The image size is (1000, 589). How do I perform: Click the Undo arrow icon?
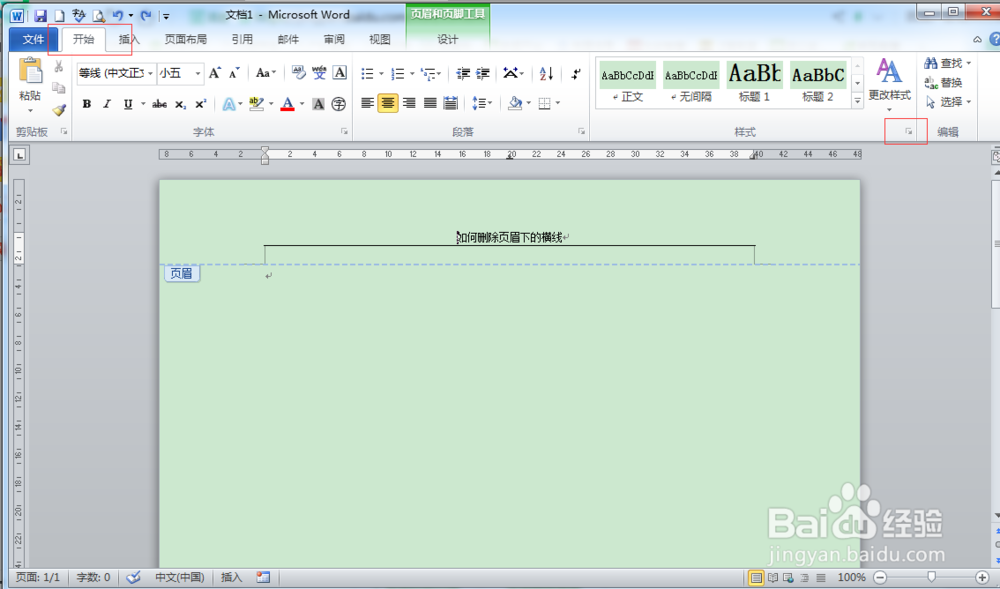(x=117, y=15)
